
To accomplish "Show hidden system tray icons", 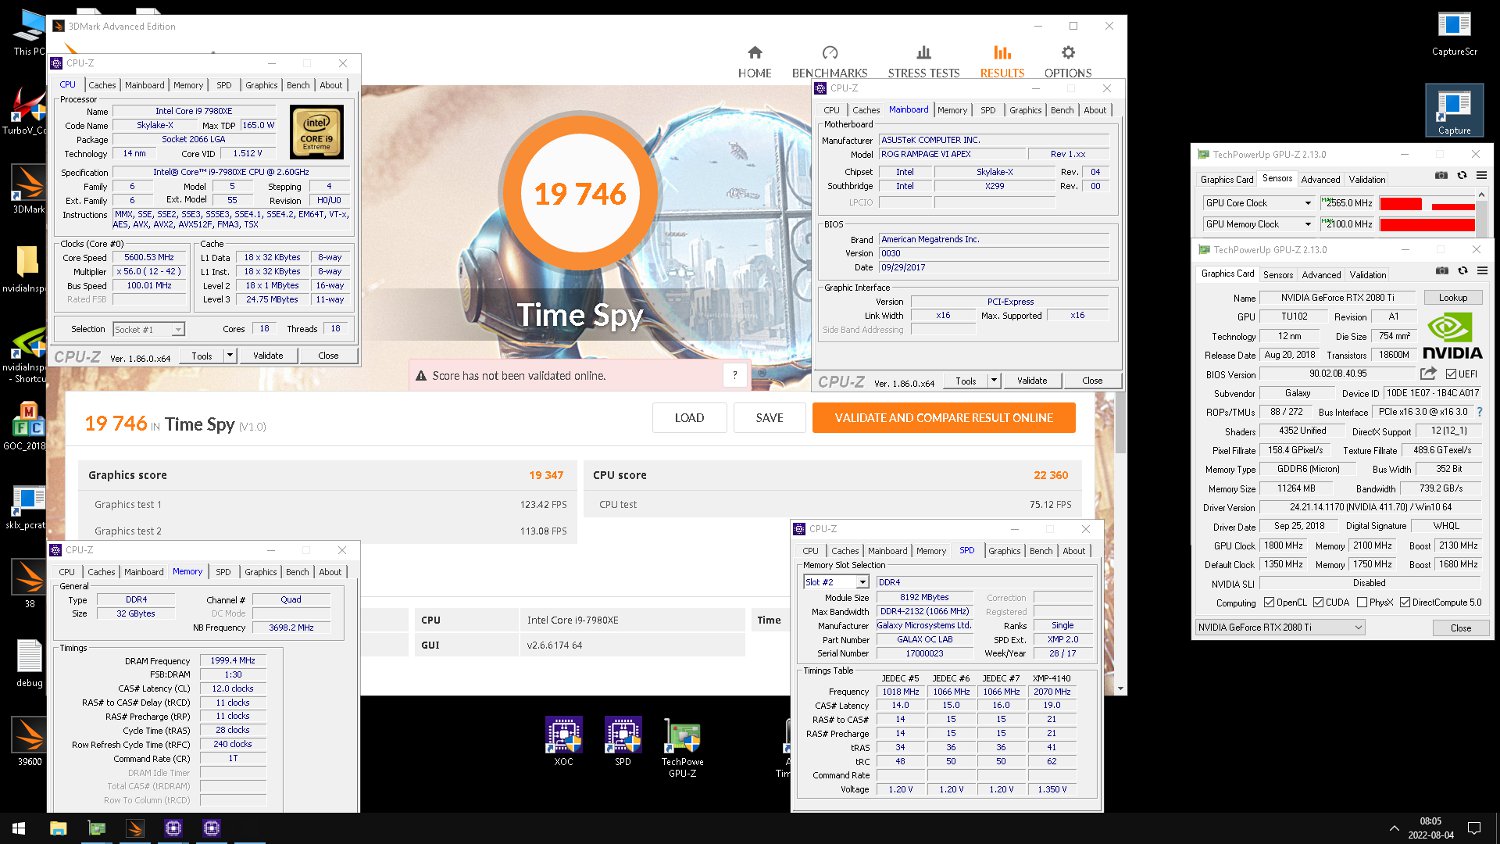I will point(1394,828).
